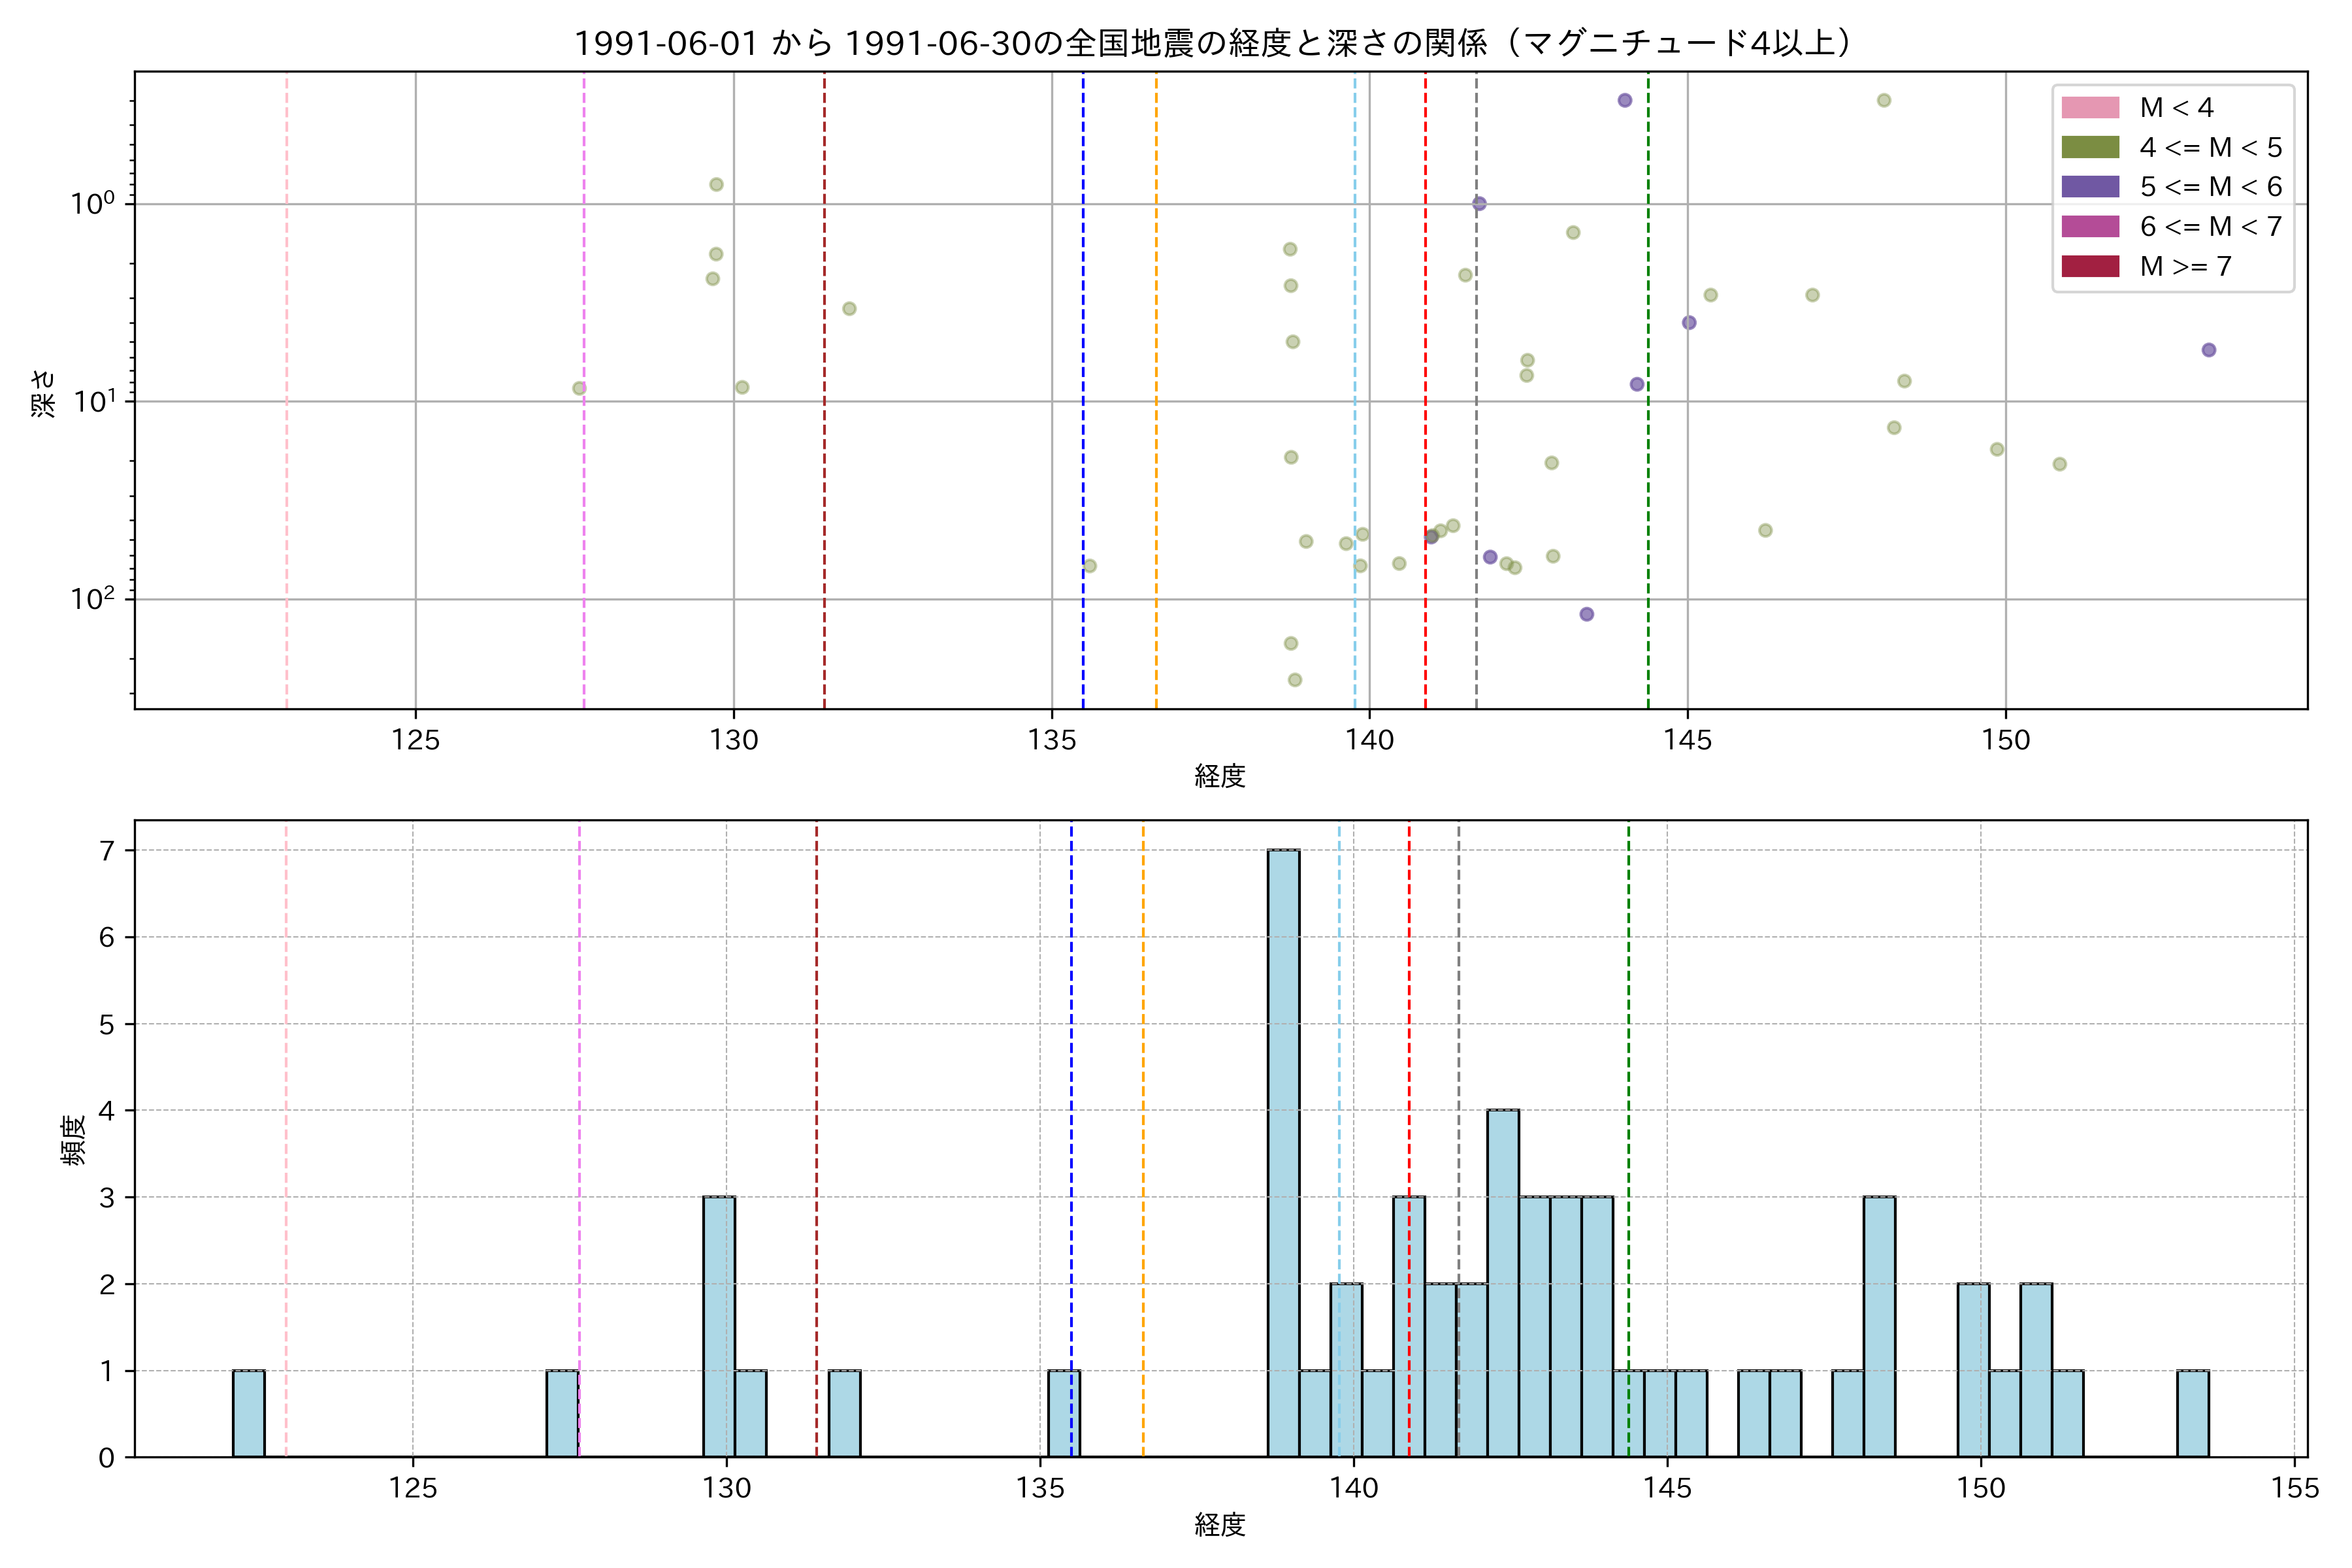
Task: Click the rightmost histogram bar near 153
Action: click(x=2193, y=1412)
